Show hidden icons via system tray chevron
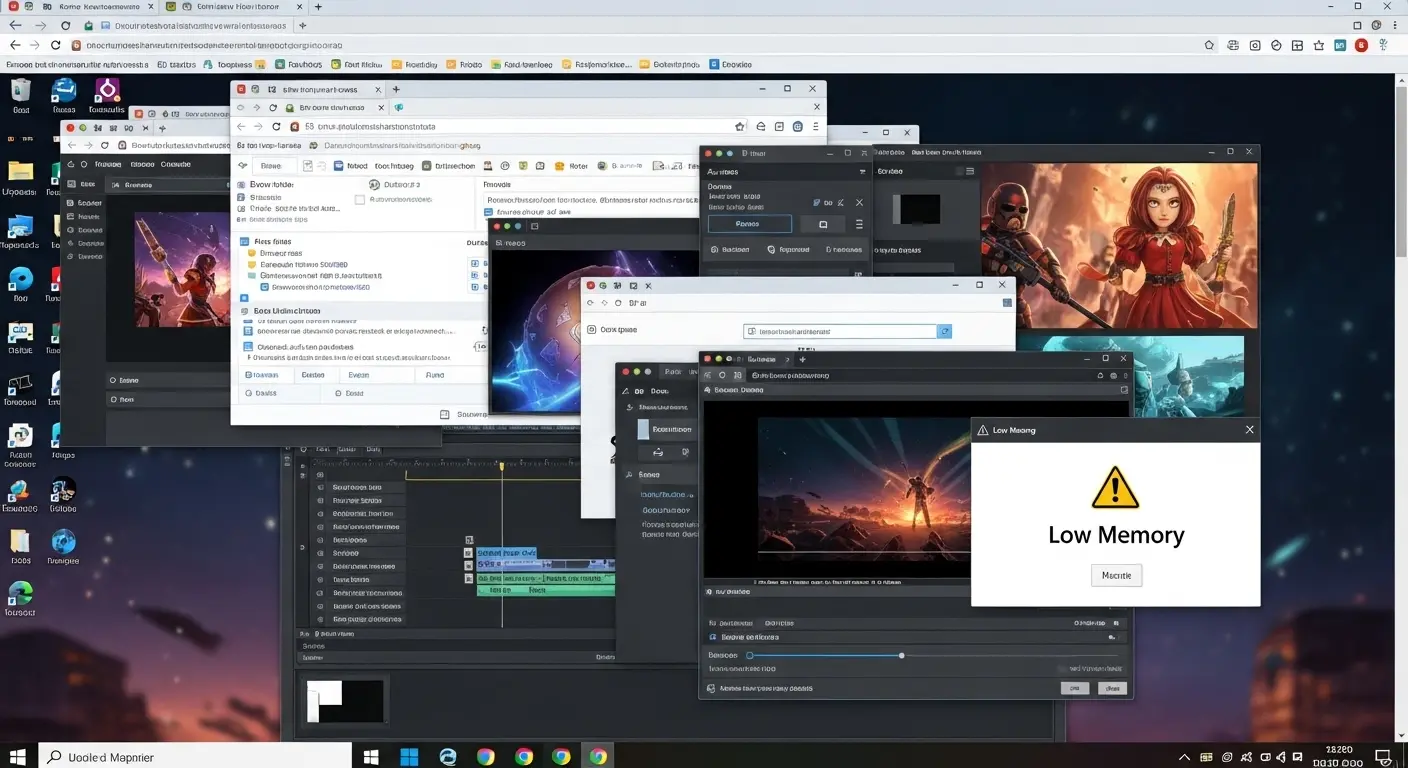Screen dimensions: 1408x768 pyautogui.click(x=1184, y=757)
